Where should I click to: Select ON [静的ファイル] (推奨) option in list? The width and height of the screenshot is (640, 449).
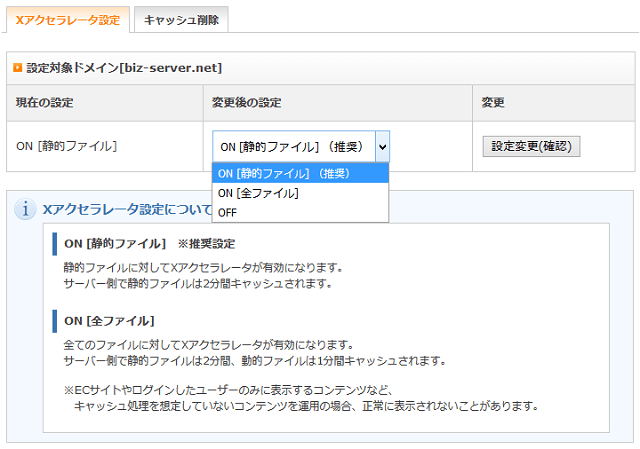click(300, 173)
